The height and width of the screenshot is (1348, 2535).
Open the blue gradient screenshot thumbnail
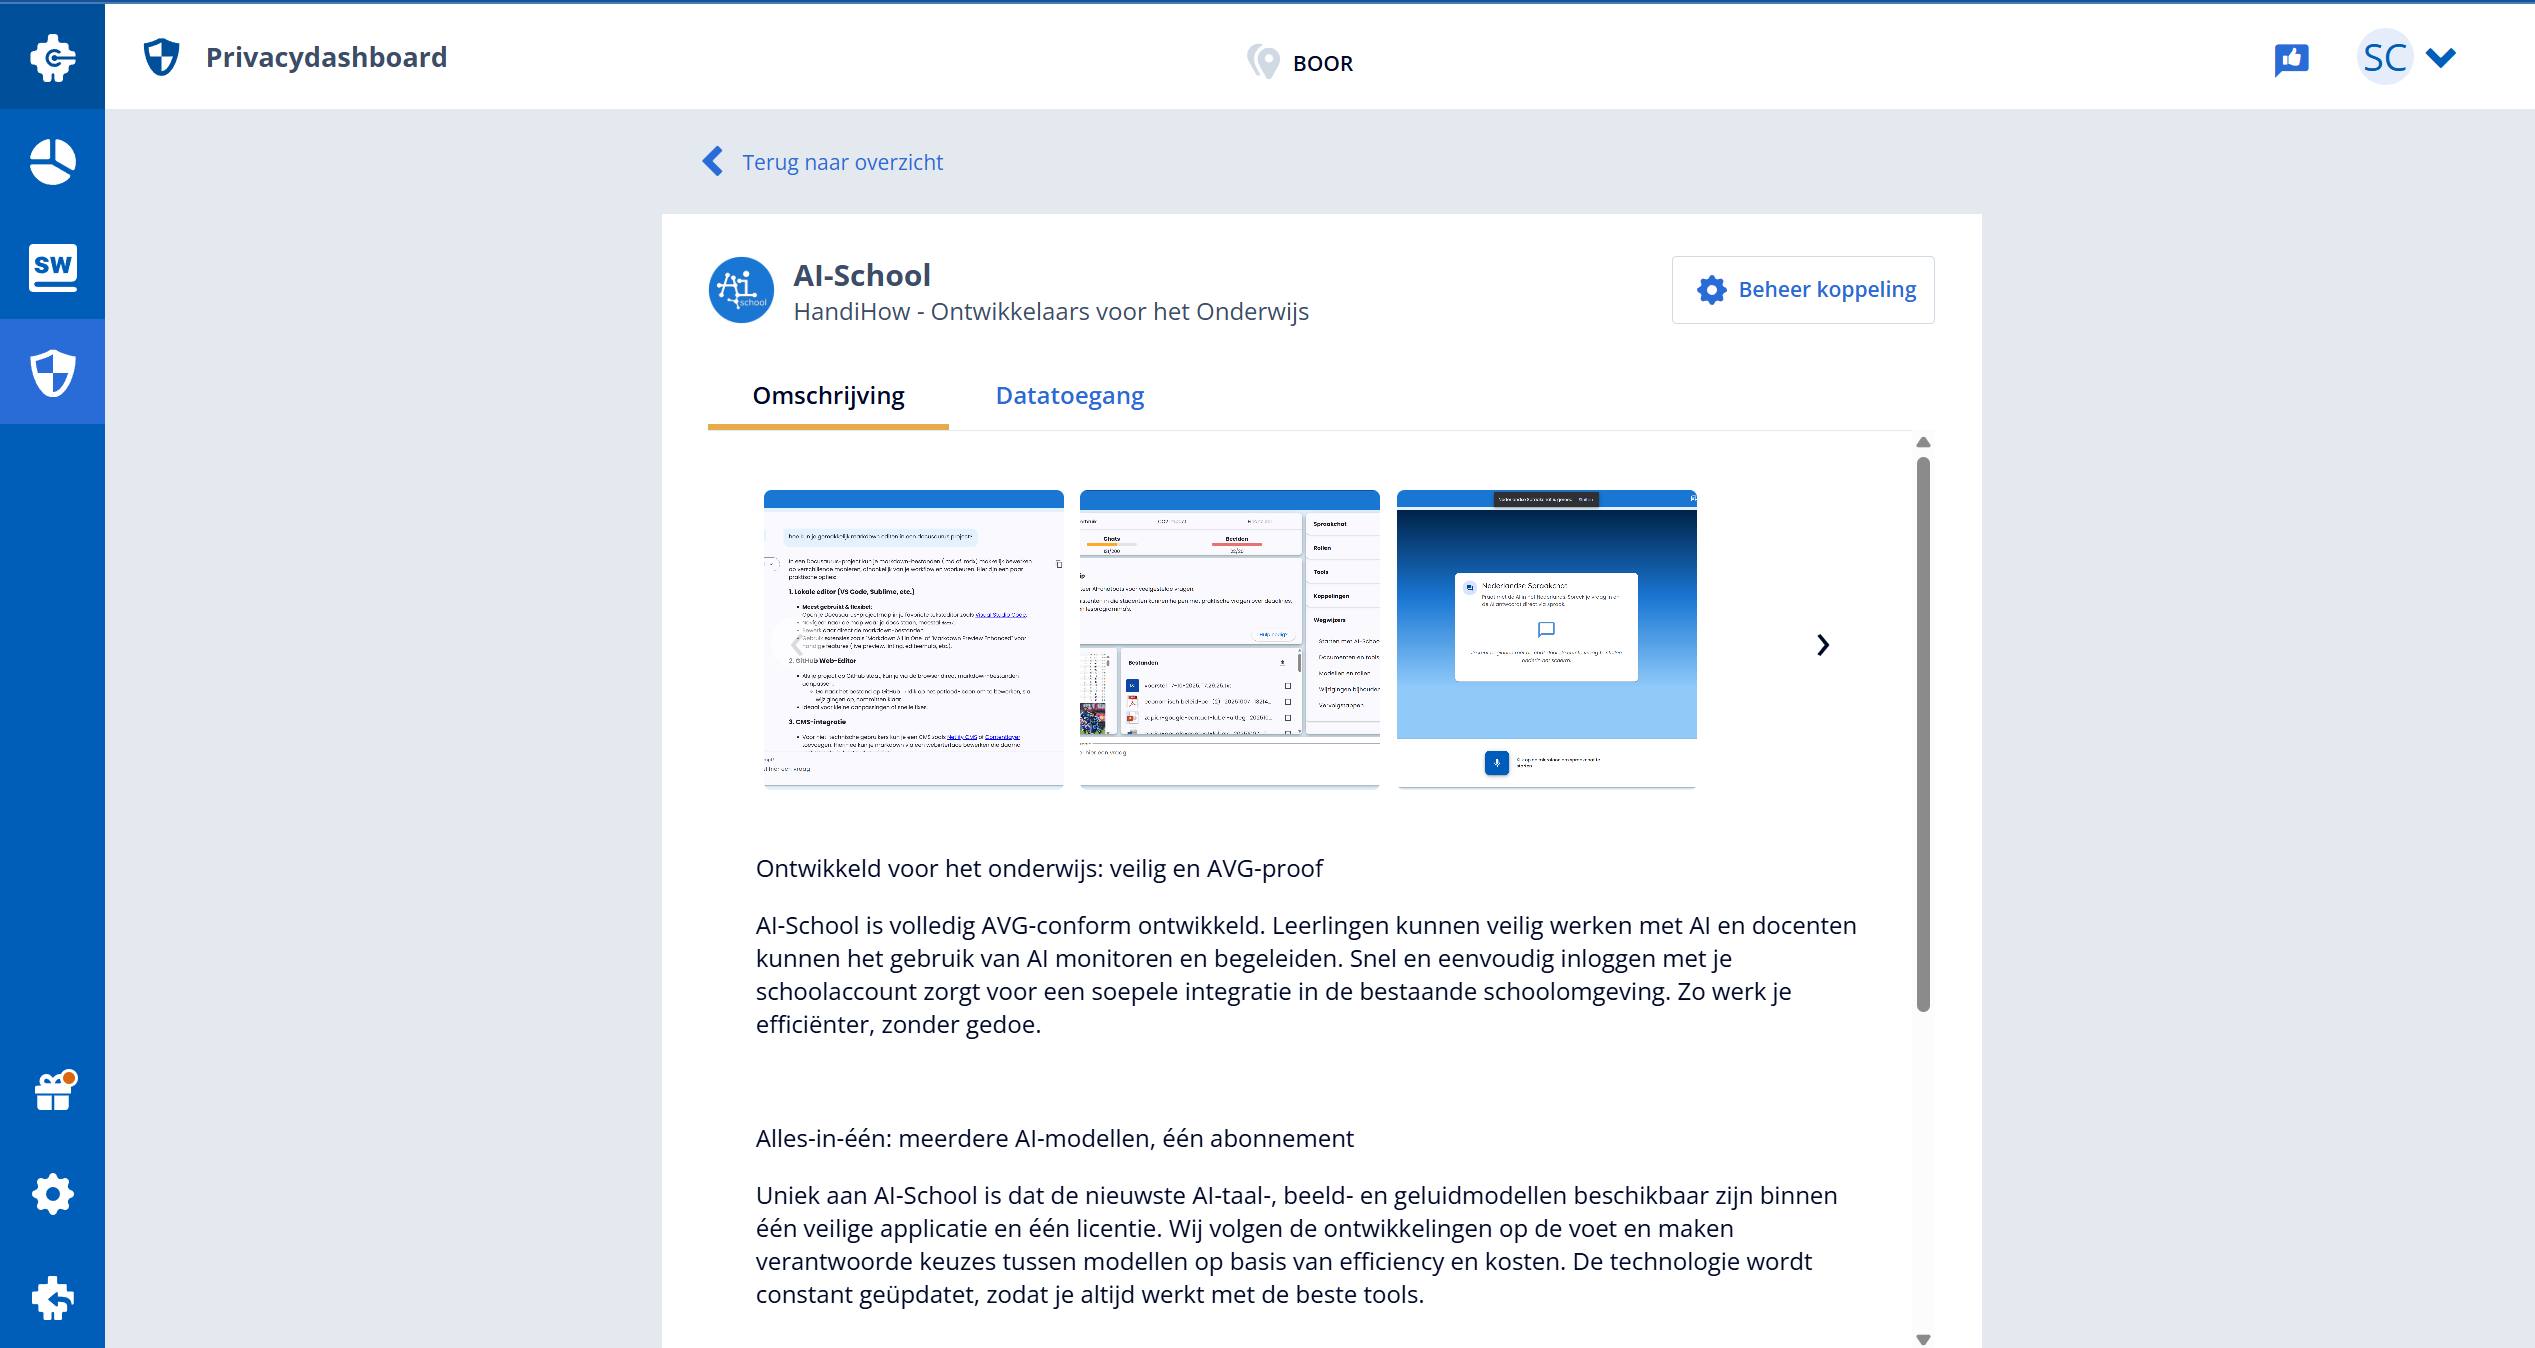point(1546,638)
